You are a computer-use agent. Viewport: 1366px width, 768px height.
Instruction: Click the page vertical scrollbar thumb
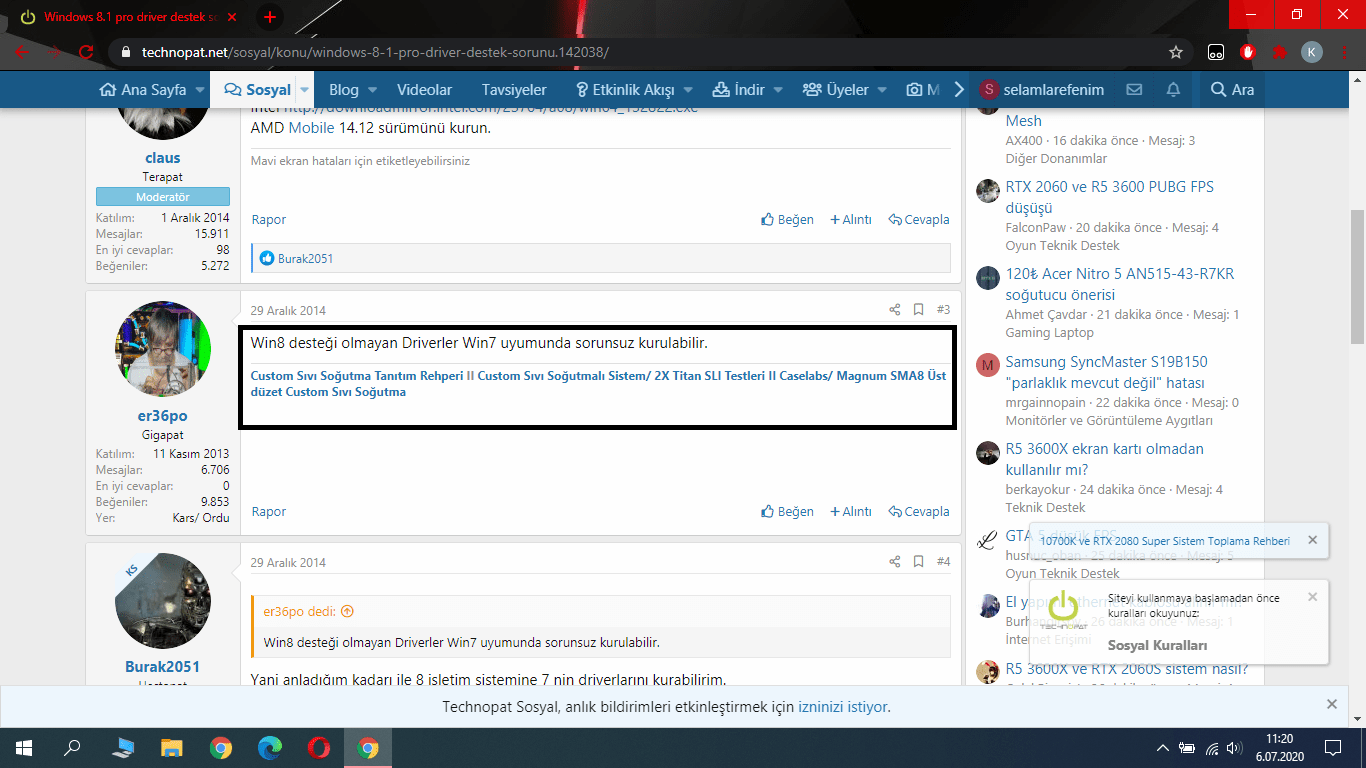1357,276
